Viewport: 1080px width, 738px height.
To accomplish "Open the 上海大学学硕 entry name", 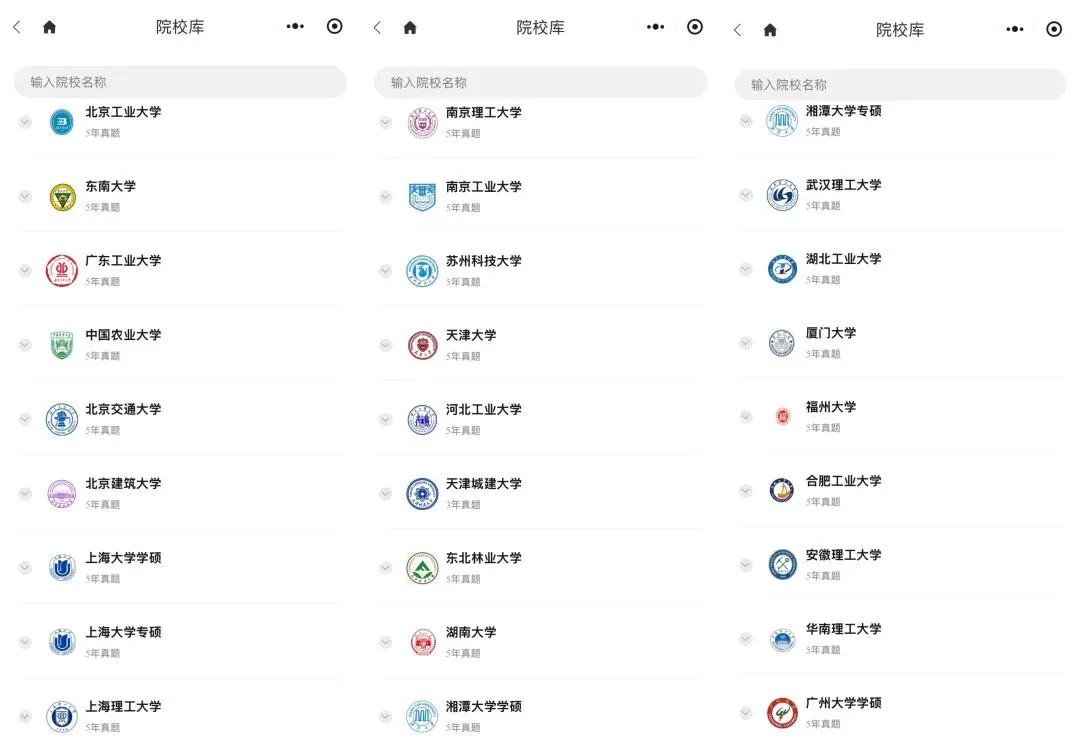I will click(123, 557).
